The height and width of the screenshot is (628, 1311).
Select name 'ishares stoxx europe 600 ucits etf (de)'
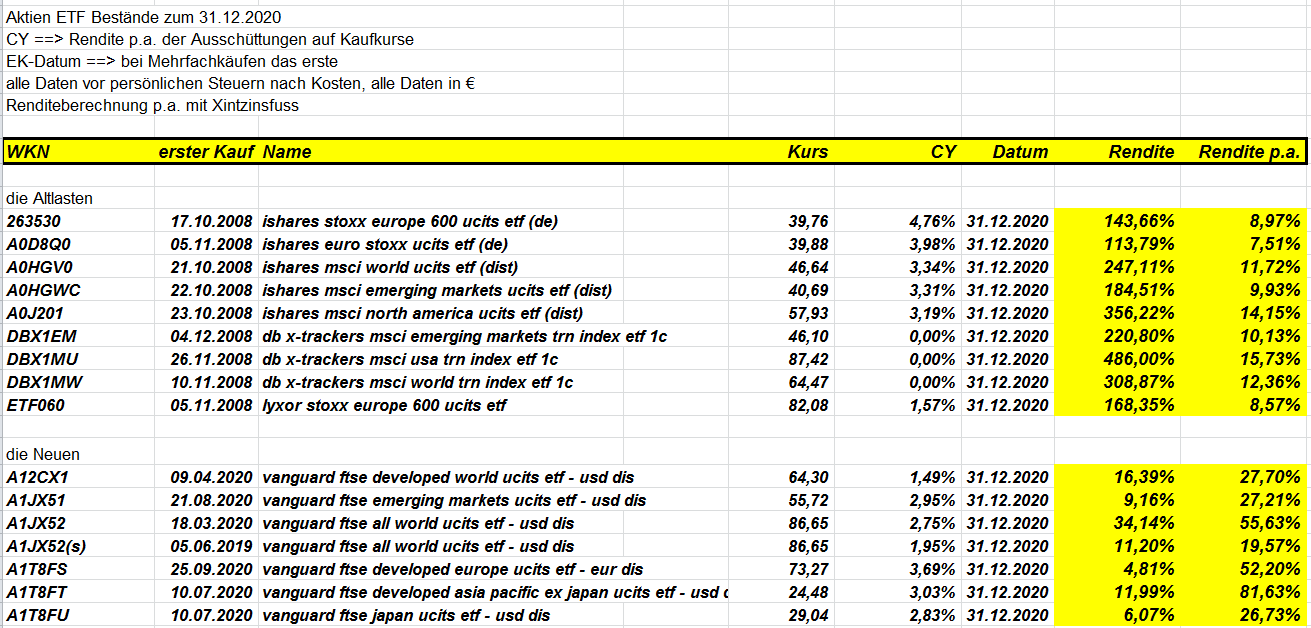click(408, 221)
